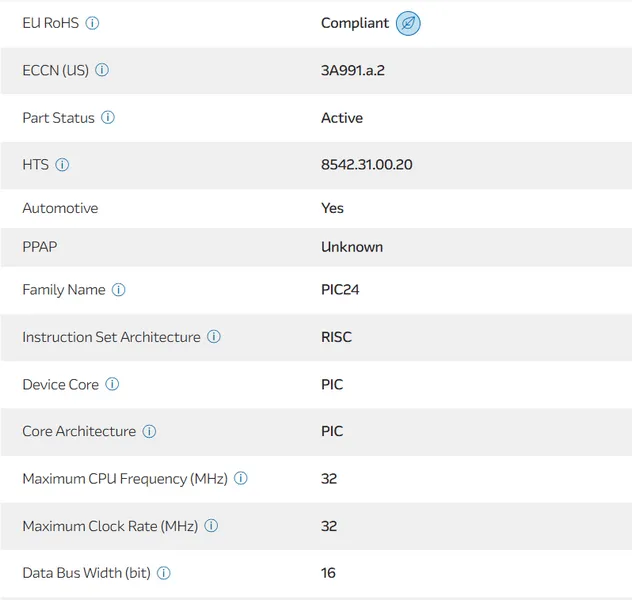
Task: Click the green leaf Compliant badge icon
Action: click(408, 23)
